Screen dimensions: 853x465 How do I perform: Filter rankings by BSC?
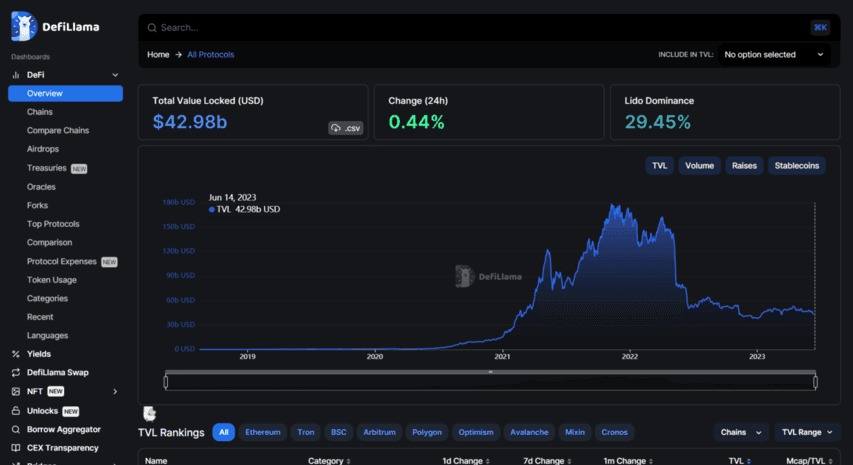[338, 432]
